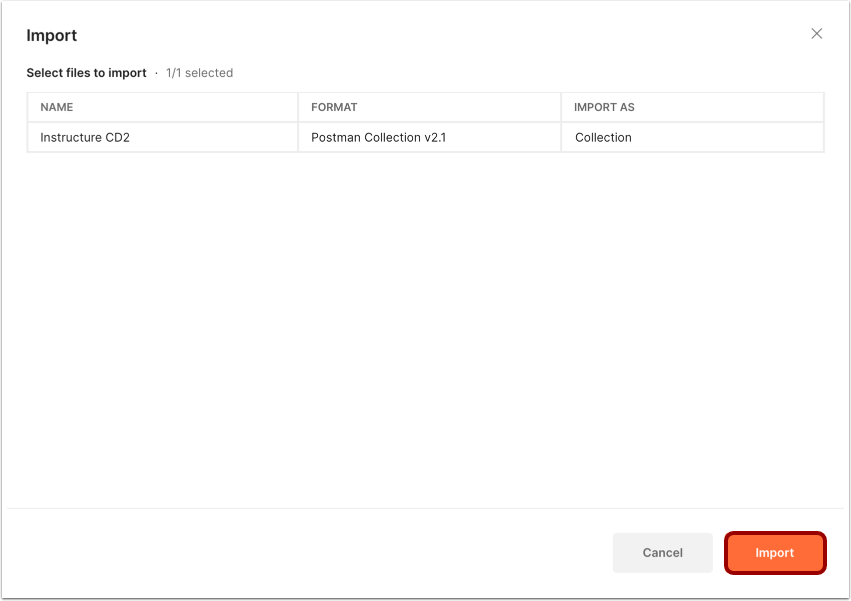Click the Select files to import label
This screenshot has height=601, width=851.
tap(86, 72)
